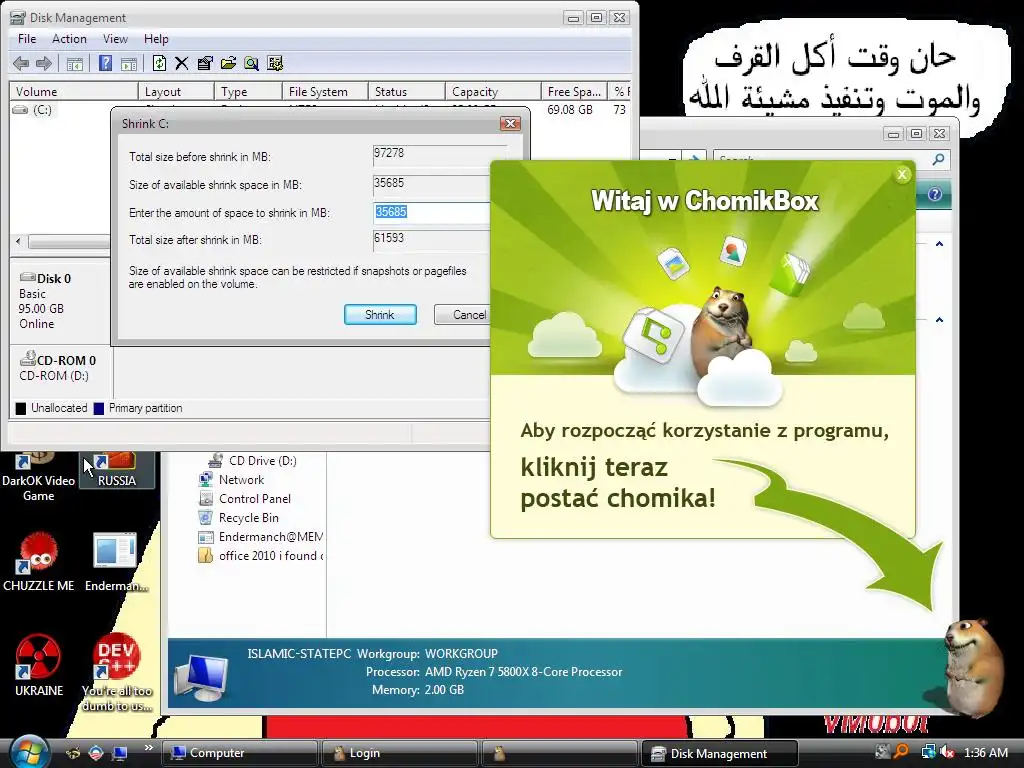The width and height of the screenshot is (1024, 768).
Task: Click the Layout column header
Action: click(176, 91)
